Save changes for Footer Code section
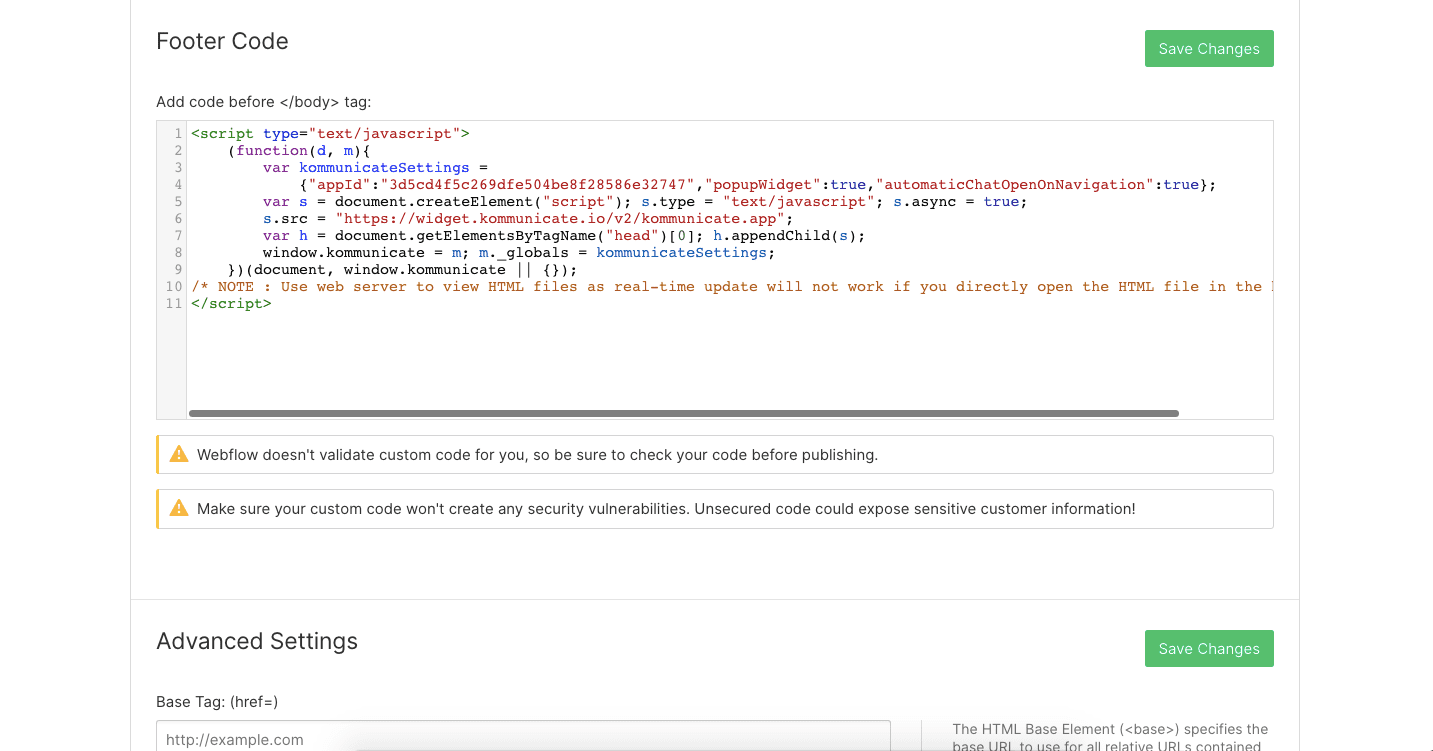Screen dimensions: 1433x751 click(x=1209, y=49)
